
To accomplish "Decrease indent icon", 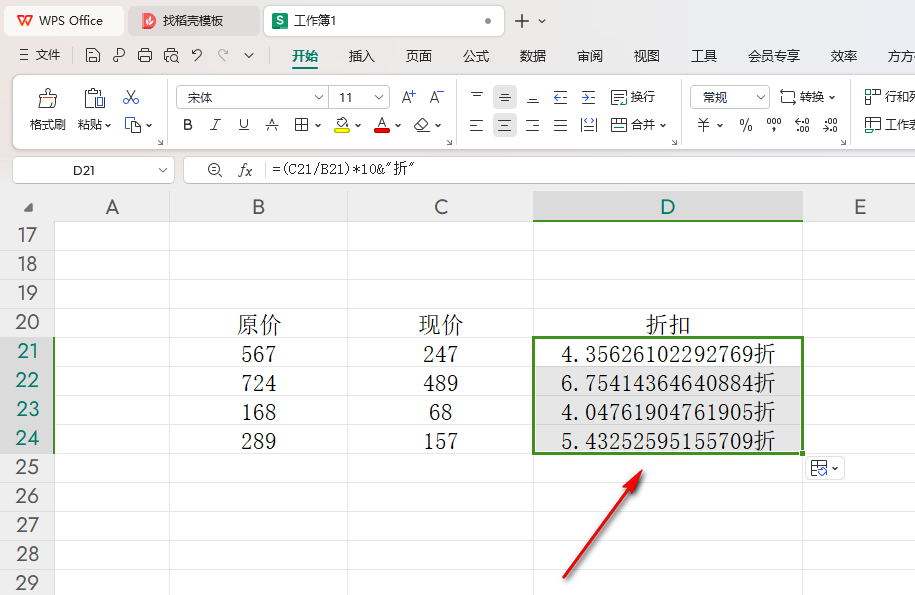I will click(560, 97).
